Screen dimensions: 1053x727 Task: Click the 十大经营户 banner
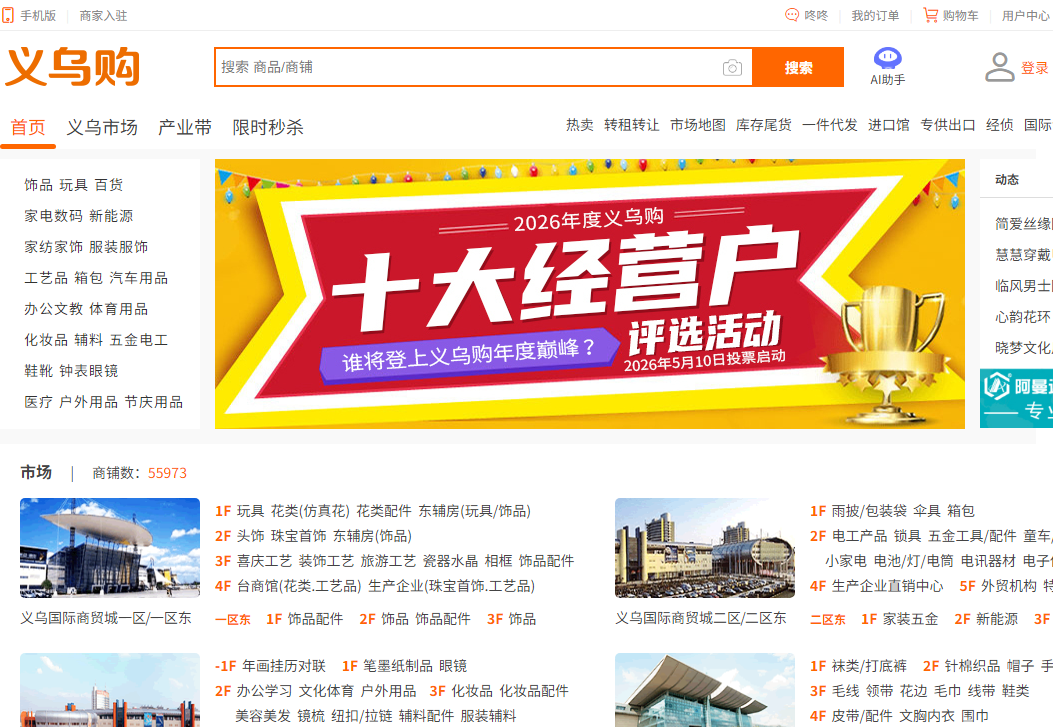click(x=590, y=294)
